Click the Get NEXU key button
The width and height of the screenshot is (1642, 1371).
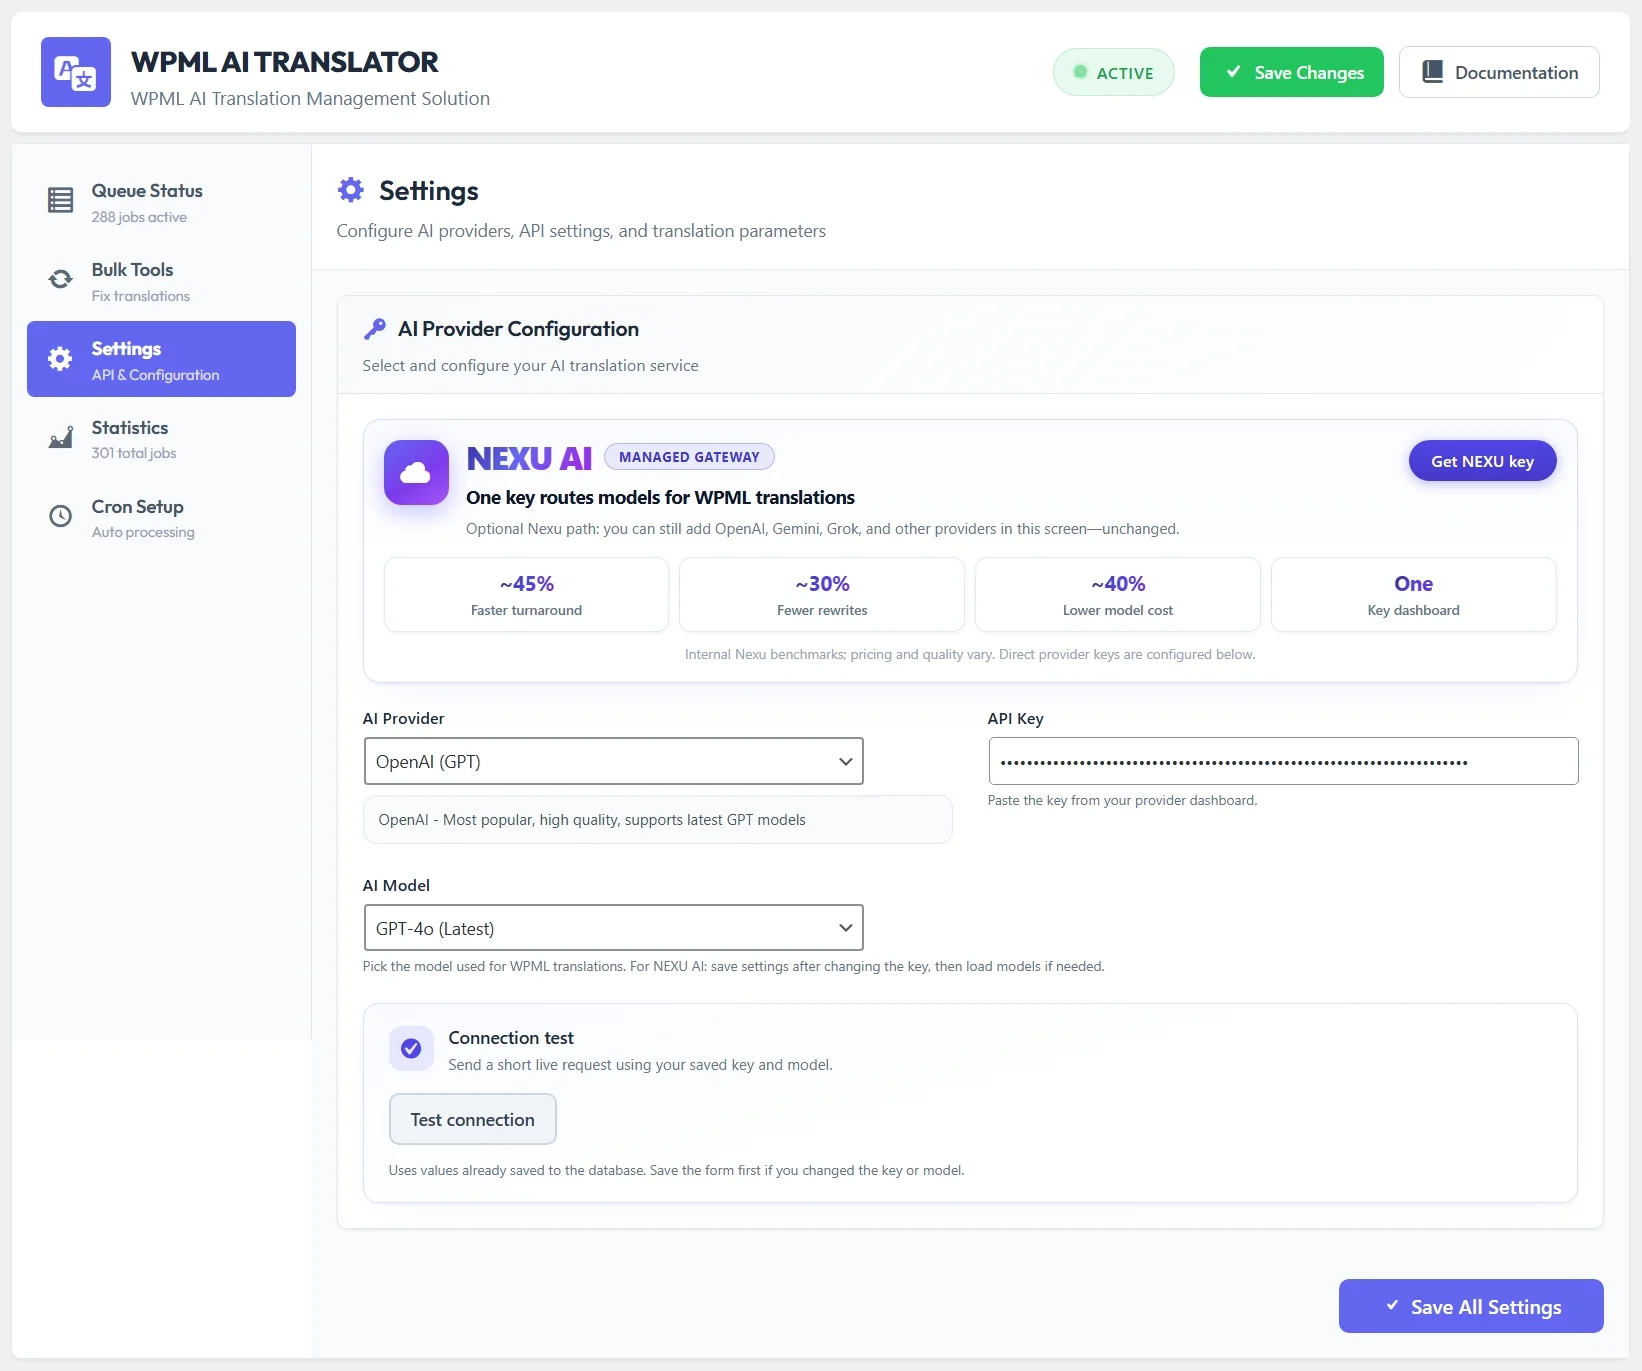tap(1482, 461)
